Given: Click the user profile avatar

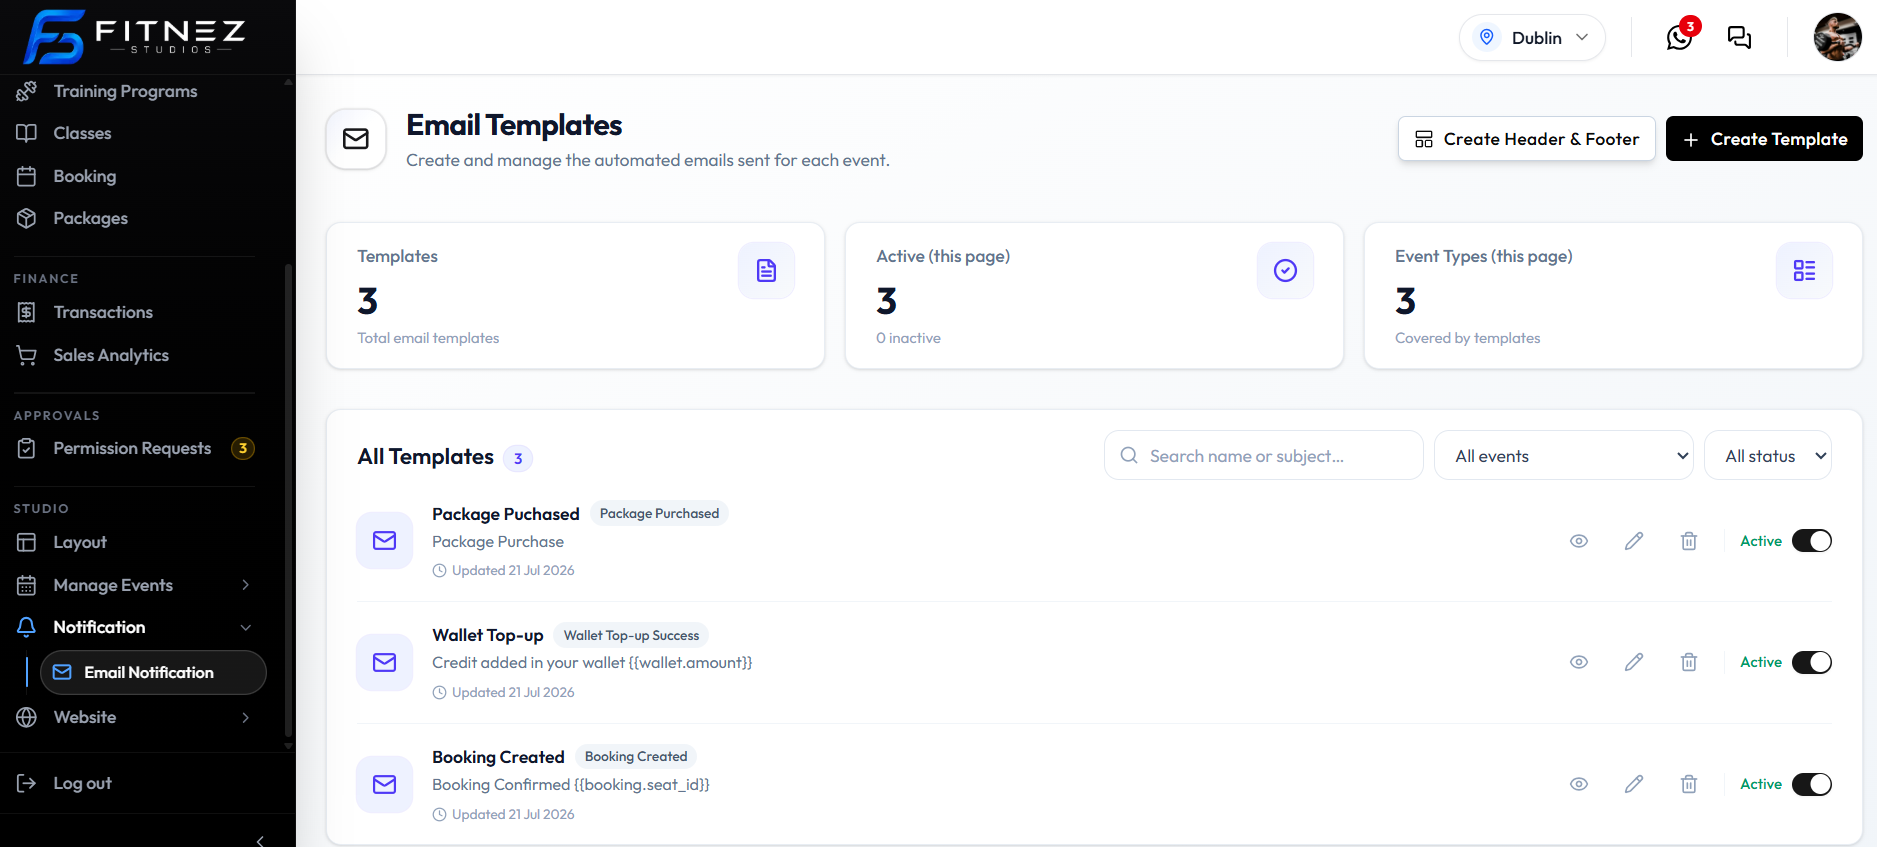Looking at the screenshot, I should tap(1837, 37).
